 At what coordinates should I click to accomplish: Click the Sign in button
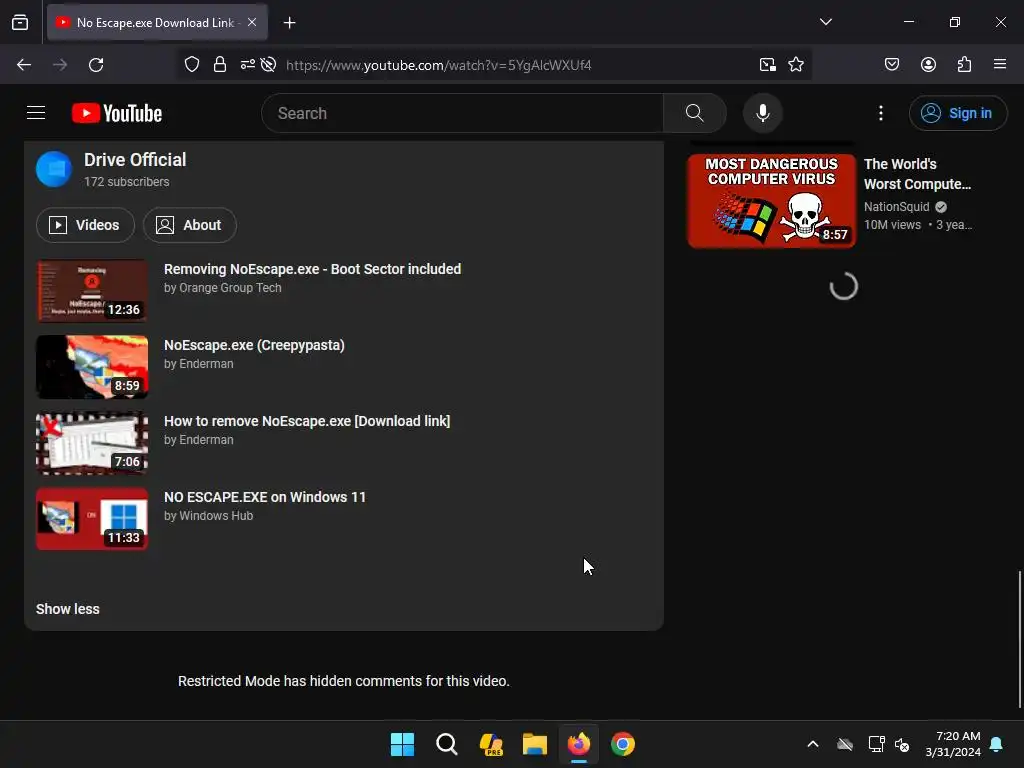click(957, 113)
